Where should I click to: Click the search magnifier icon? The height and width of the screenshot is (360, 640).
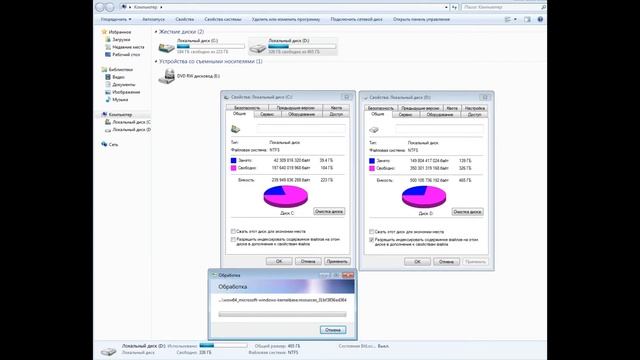(x=543, y=7)
